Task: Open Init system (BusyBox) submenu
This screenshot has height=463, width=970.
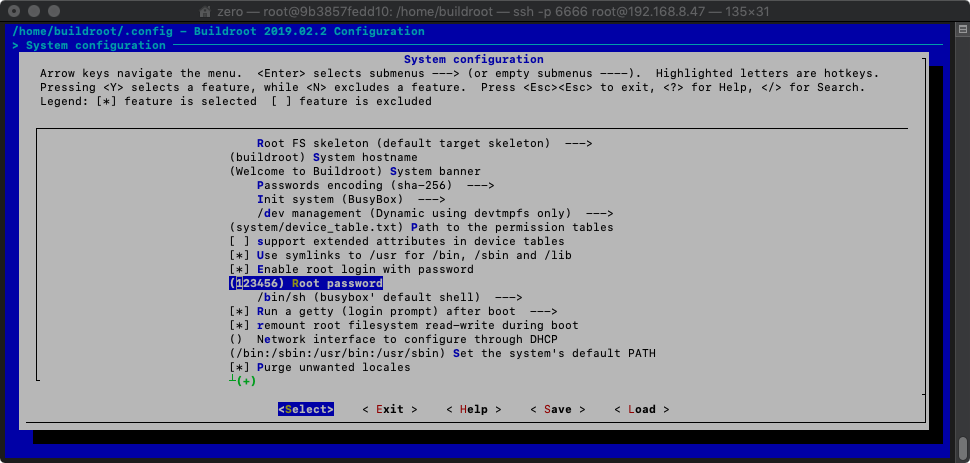Action: coord(351,199)
